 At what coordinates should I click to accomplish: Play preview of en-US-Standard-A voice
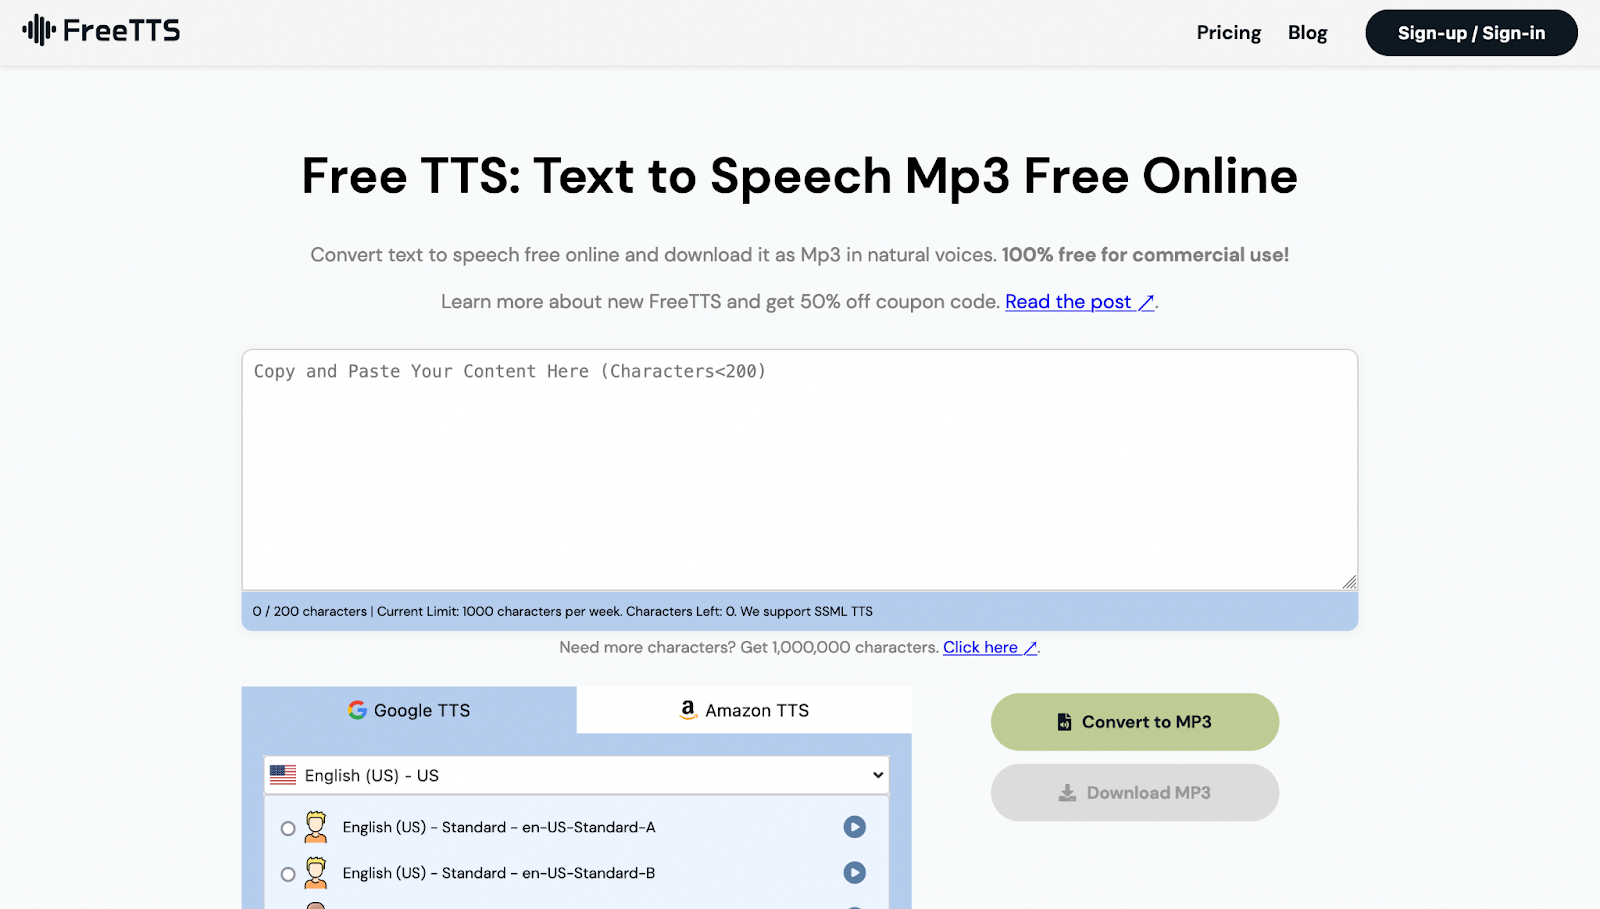(854, 827)
